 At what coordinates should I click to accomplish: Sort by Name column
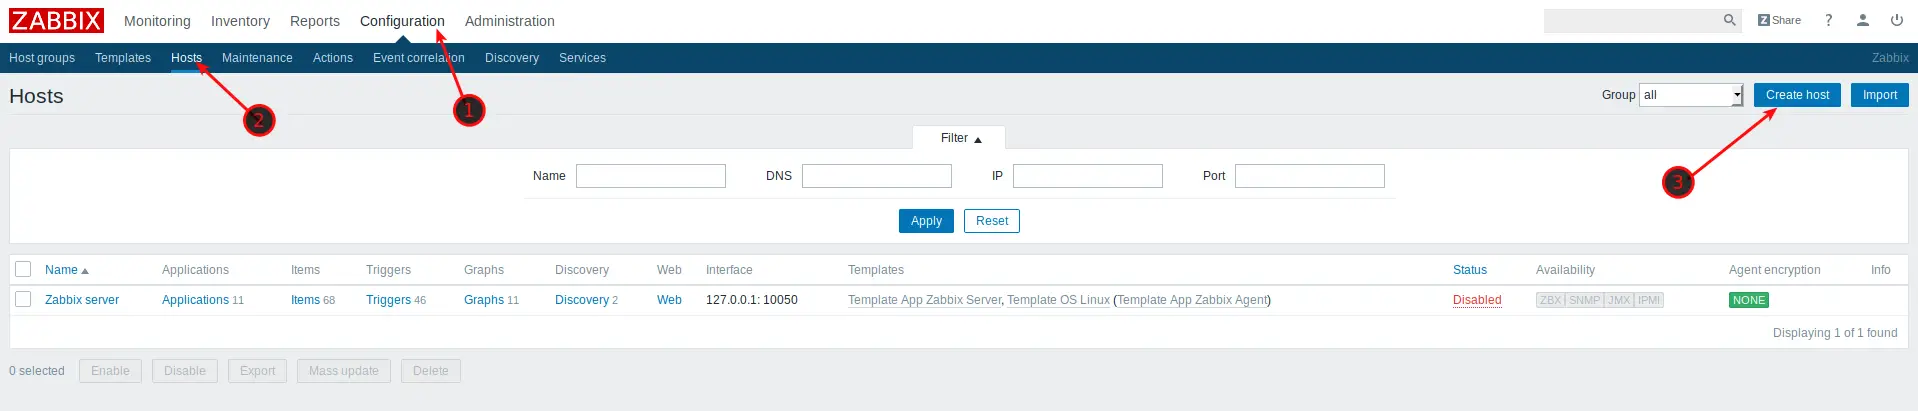66,270
